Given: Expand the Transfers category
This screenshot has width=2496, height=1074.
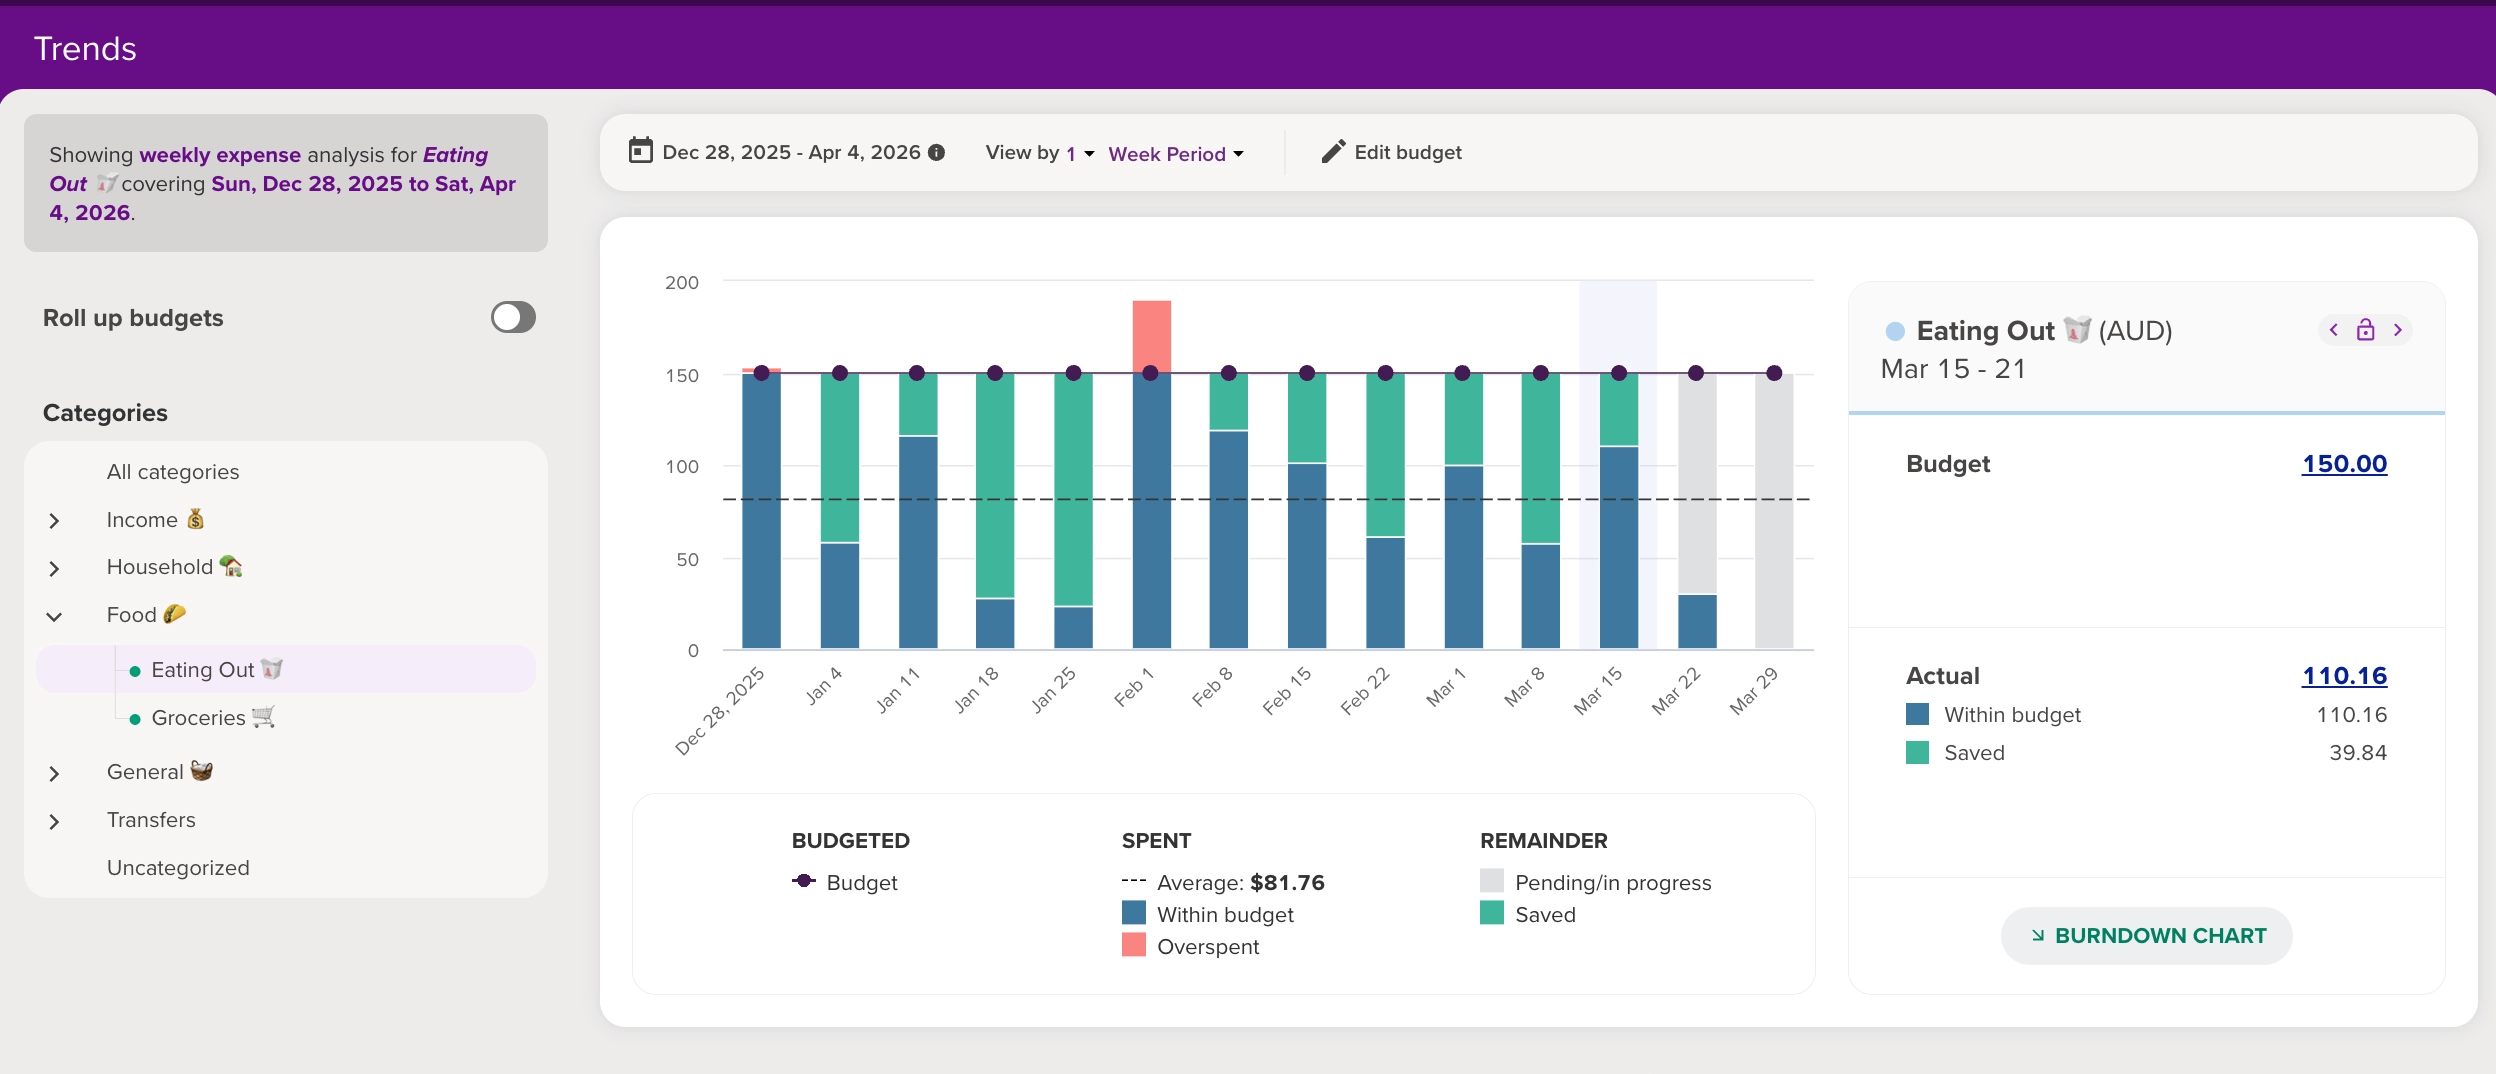Looking at the screenshot, I should [x=54, y=822].
